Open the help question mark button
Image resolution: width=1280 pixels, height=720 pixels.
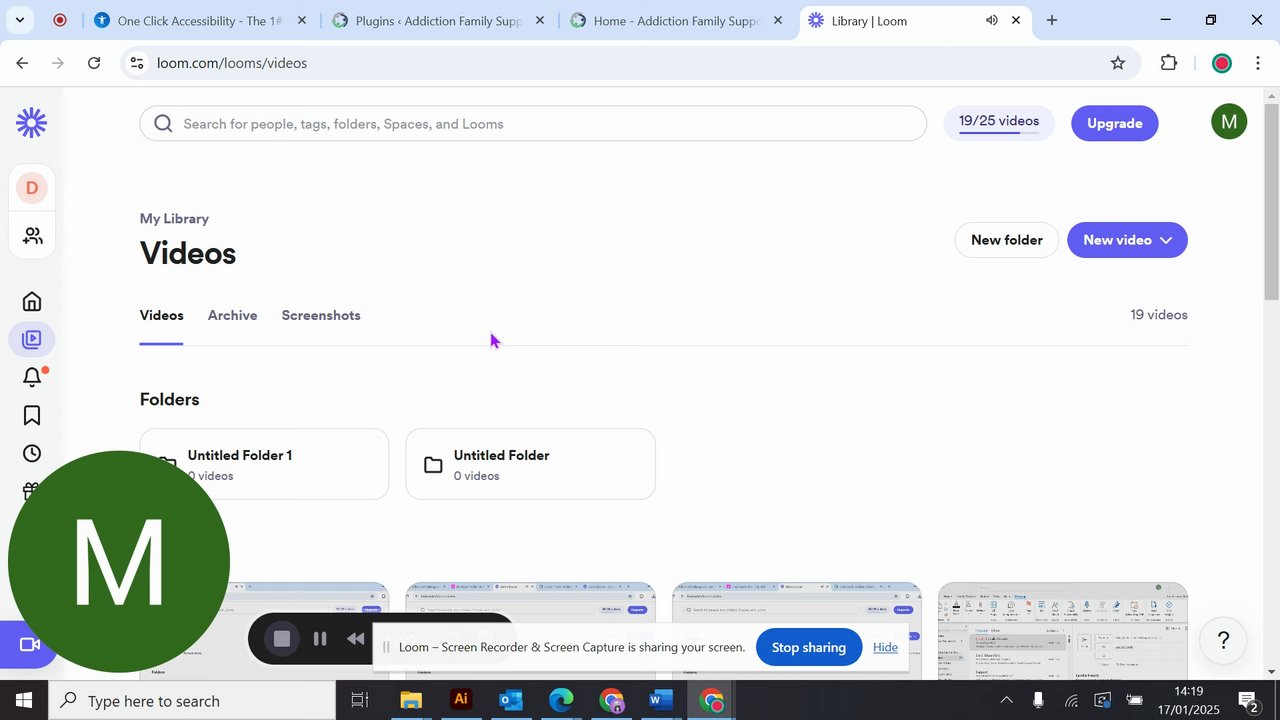(1222, 640)
